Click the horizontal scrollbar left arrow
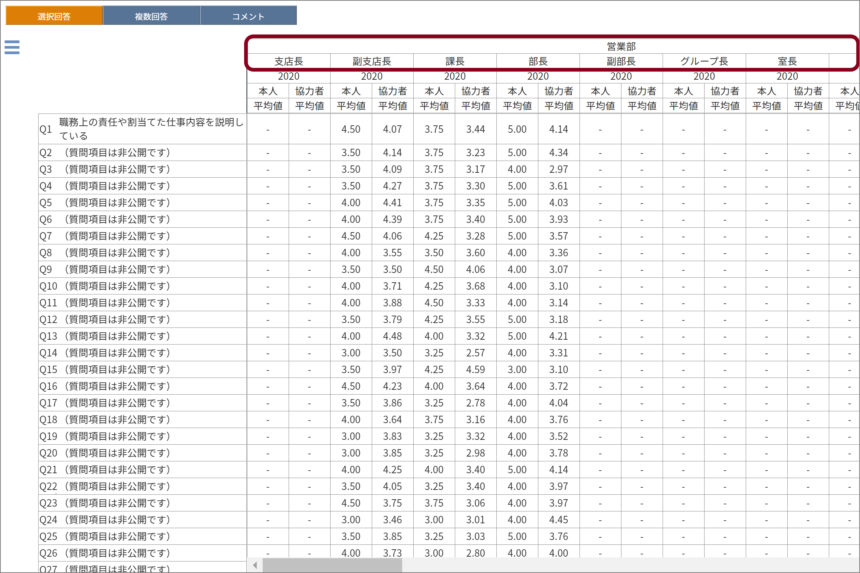The width and height of the screenshot is (860, 573). tap(255, 565)
